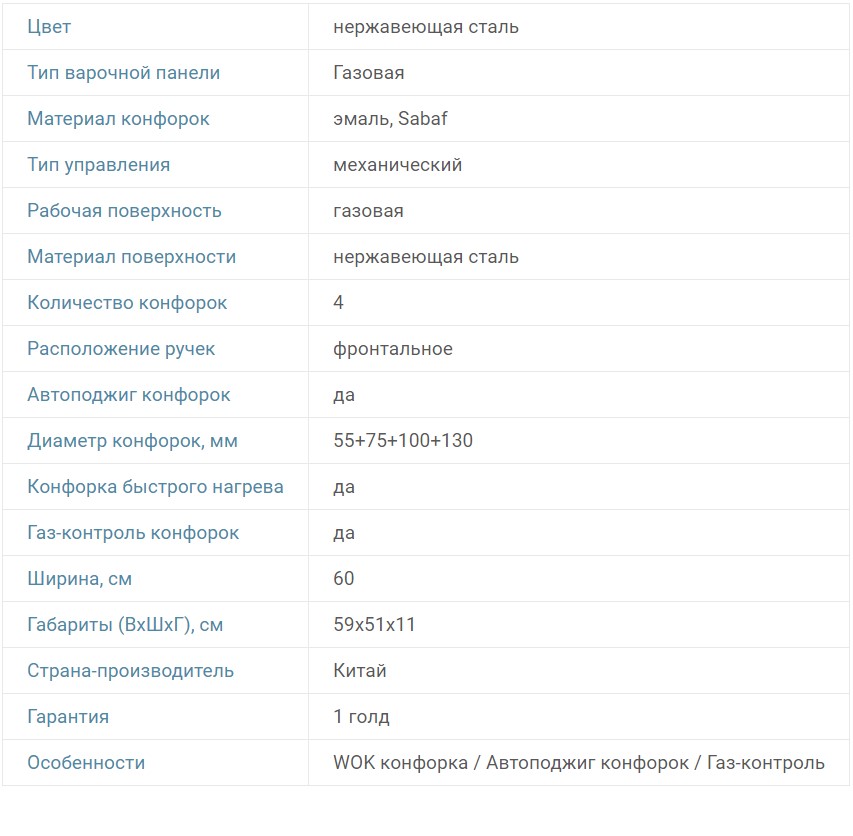Click the '1 голд' warranty value
Viewport: 853px width, 836px height.
click(361, 717)
